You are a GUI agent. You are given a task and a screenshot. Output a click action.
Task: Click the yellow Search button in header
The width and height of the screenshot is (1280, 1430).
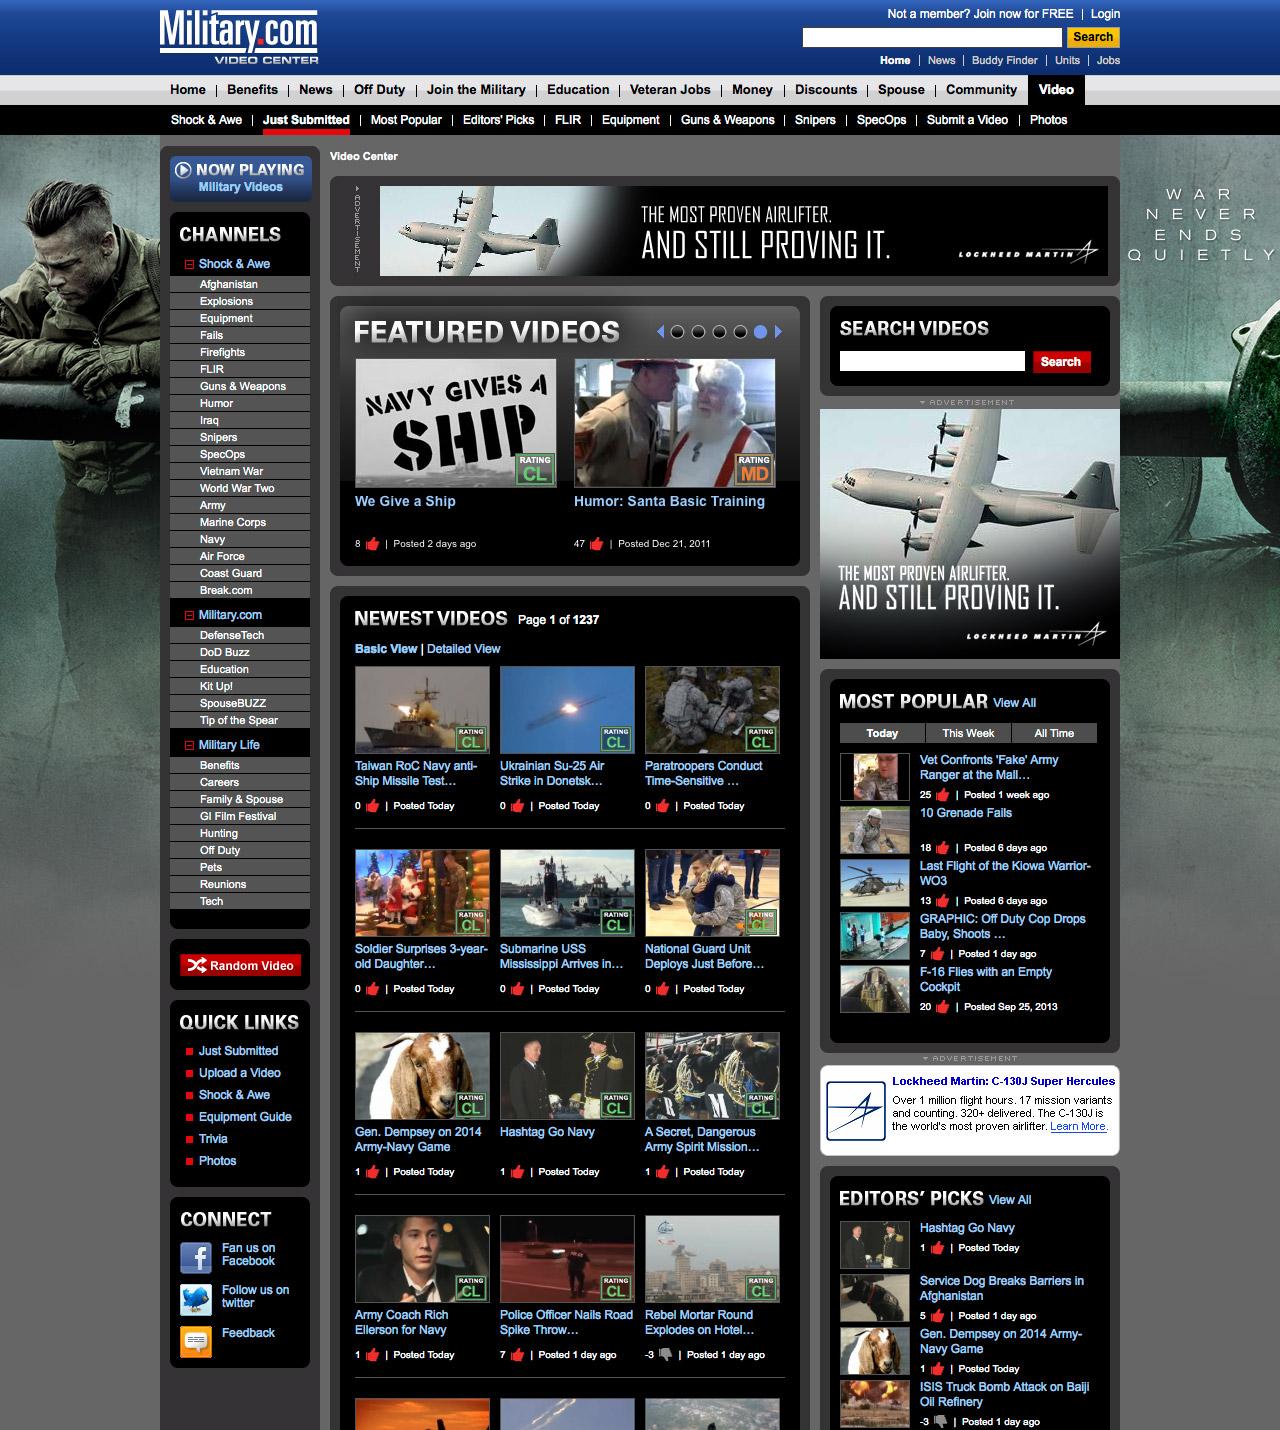(1093, 37)
